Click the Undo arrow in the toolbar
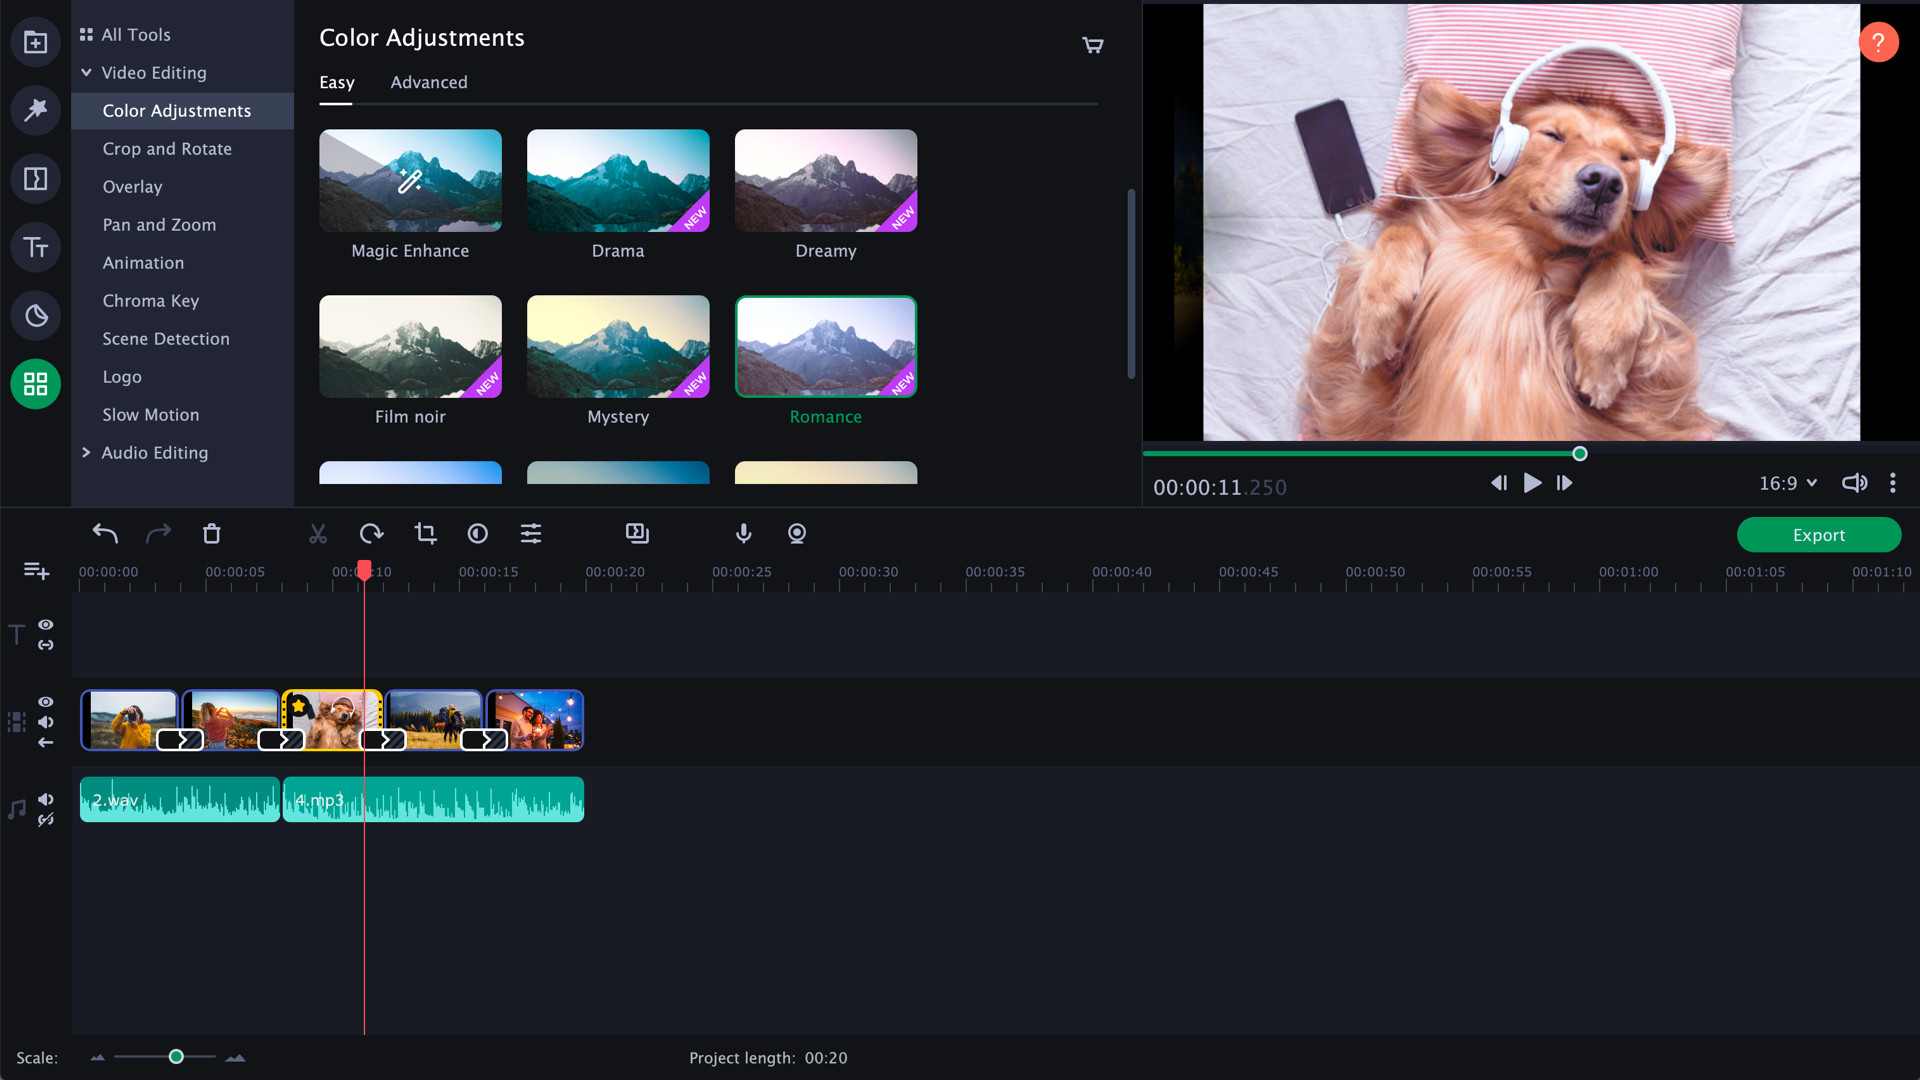 (x=105, y=533)
